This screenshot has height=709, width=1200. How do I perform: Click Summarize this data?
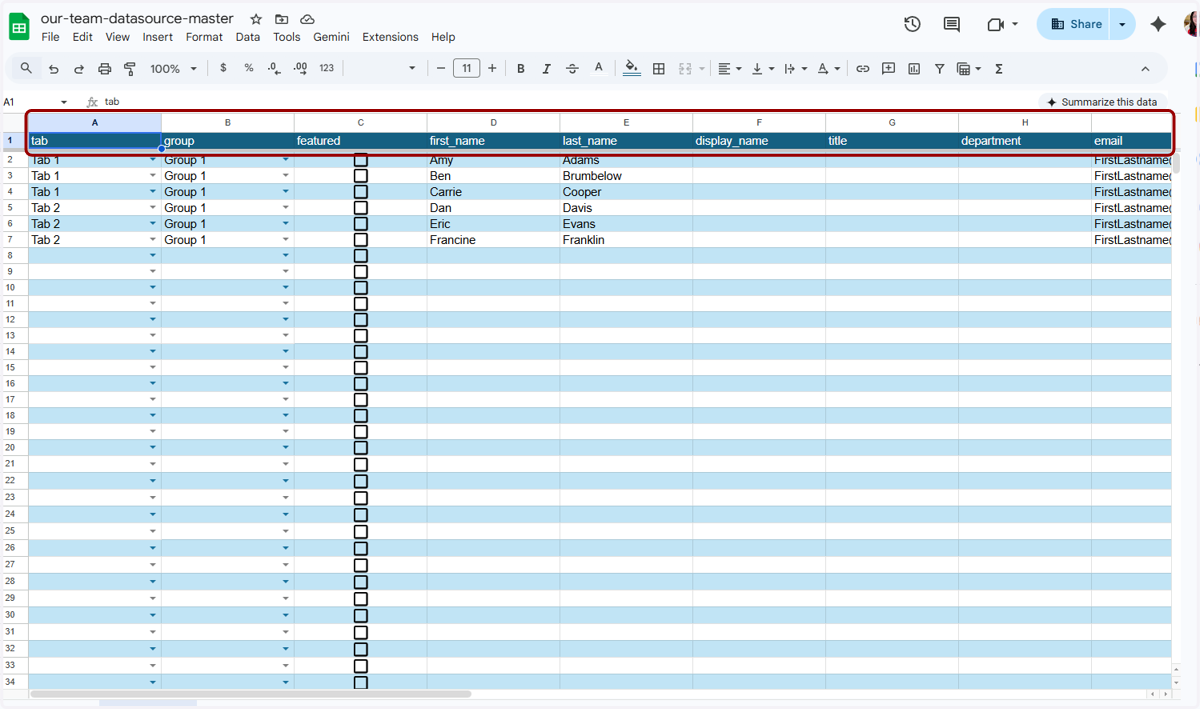[x=1101, y=102]
